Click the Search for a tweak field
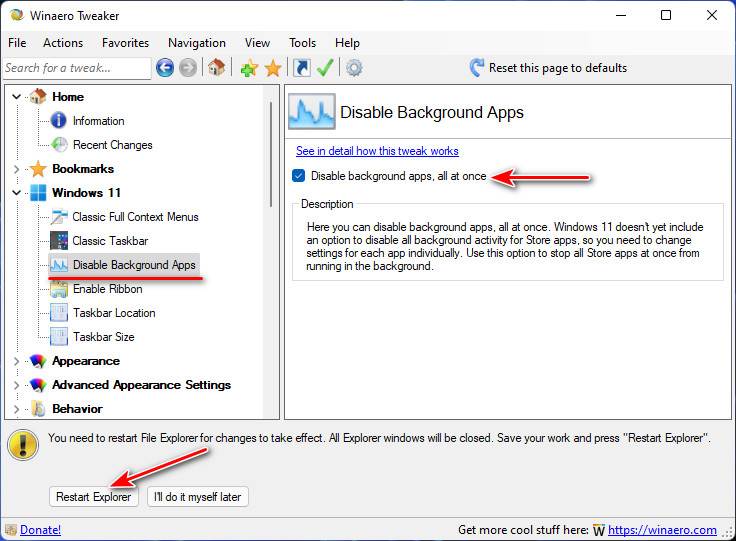The width and height of the screenshot is (736, 541). point(77,68)
